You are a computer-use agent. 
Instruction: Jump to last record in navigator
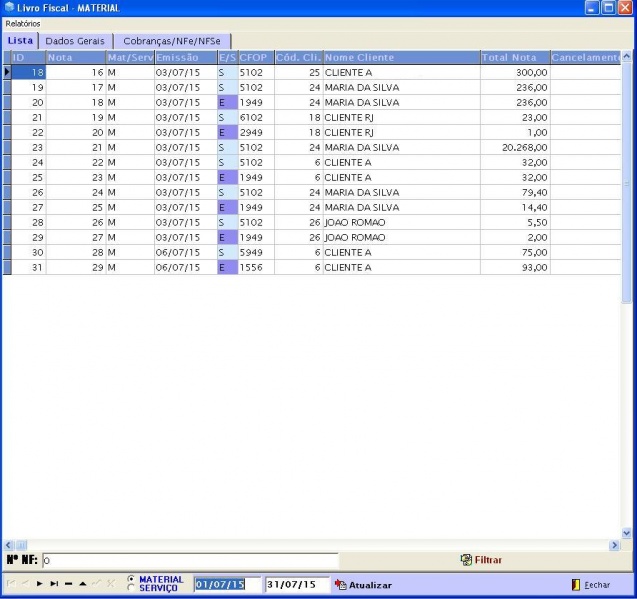[54, 584]
